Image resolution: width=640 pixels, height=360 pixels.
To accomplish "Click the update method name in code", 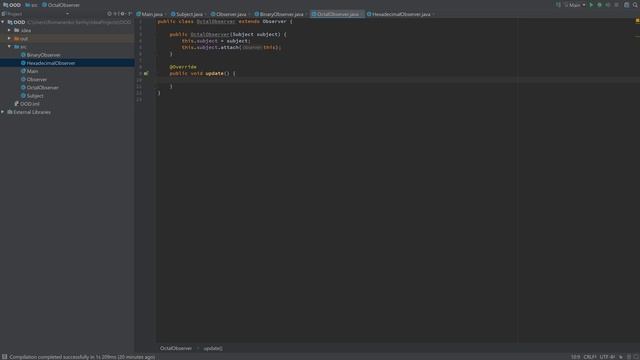I will tap(214, 73).
